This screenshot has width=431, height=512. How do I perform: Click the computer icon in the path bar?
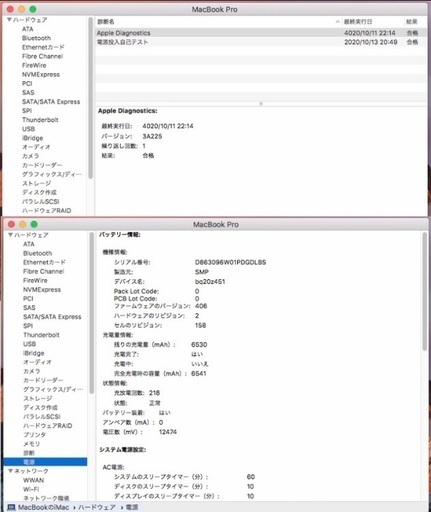(x=11, y=507)
